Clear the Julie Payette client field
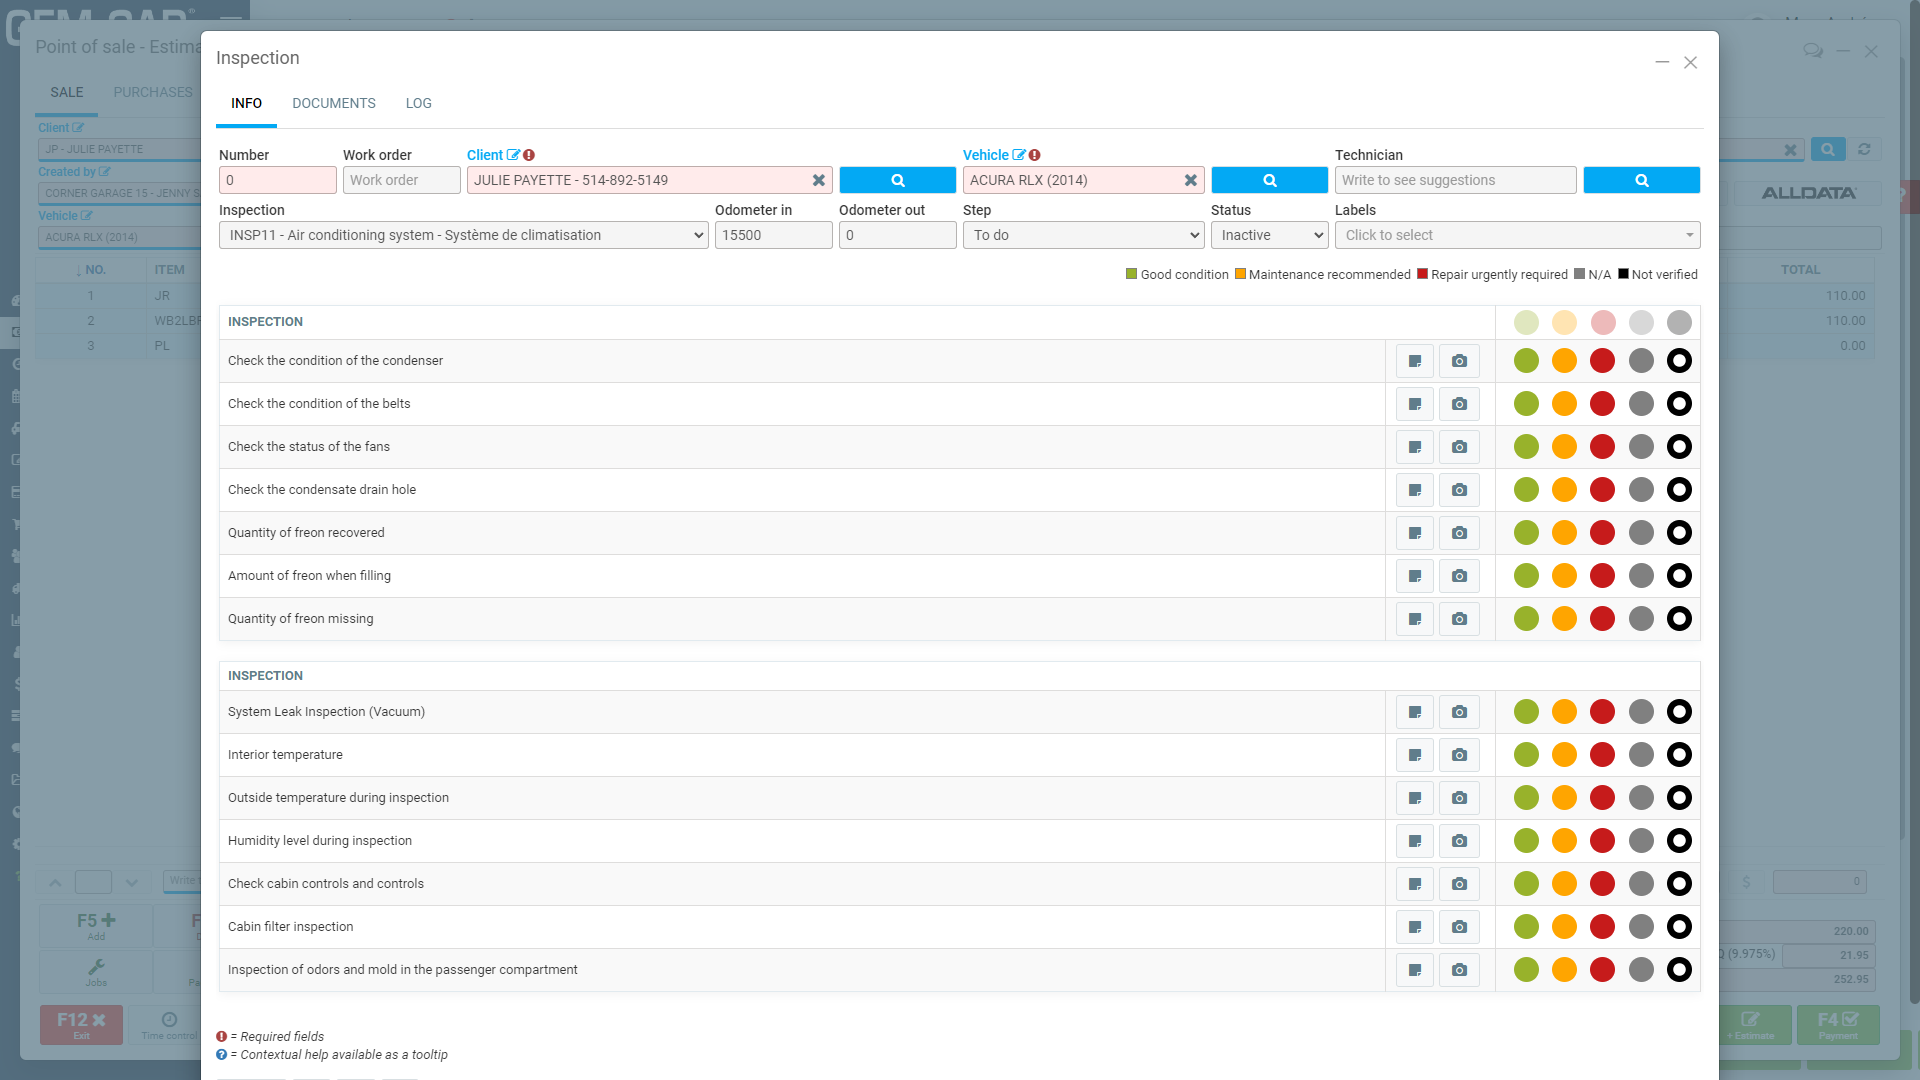The width and height of the screenshot is (1920, 1080). (819, 180)
